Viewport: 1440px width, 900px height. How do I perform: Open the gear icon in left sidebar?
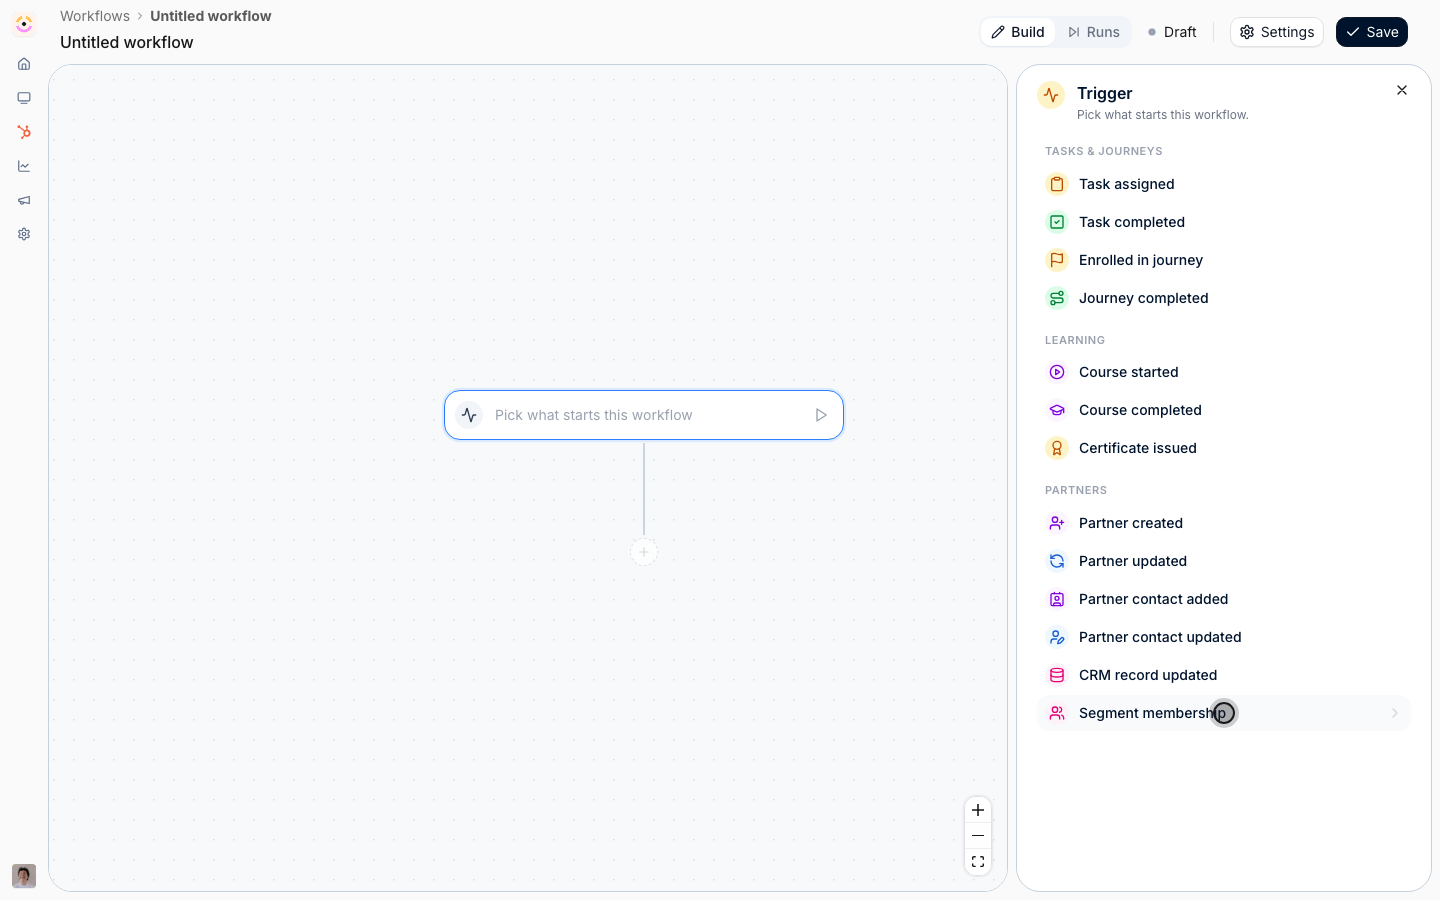coord(24,234)
